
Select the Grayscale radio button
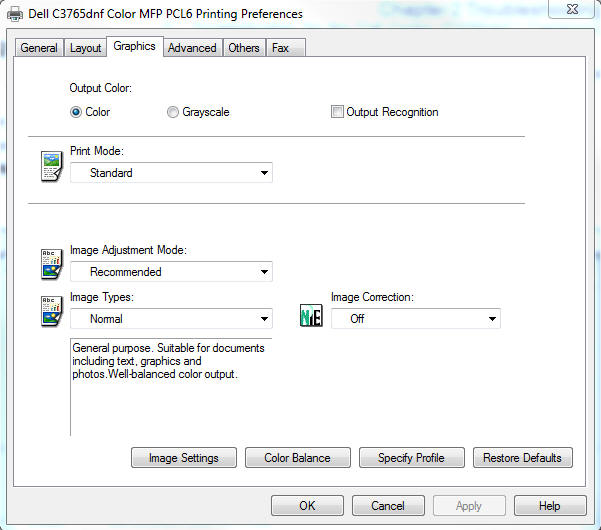pyautogui.click(x=173, y=112)
